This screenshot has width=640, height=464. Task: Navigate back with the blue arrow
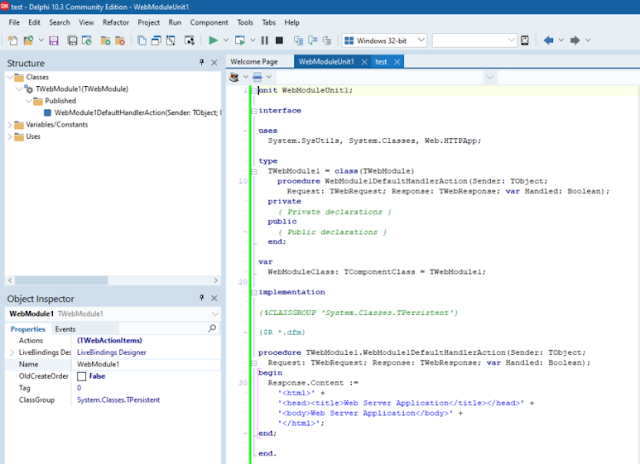tap(549, 40)
